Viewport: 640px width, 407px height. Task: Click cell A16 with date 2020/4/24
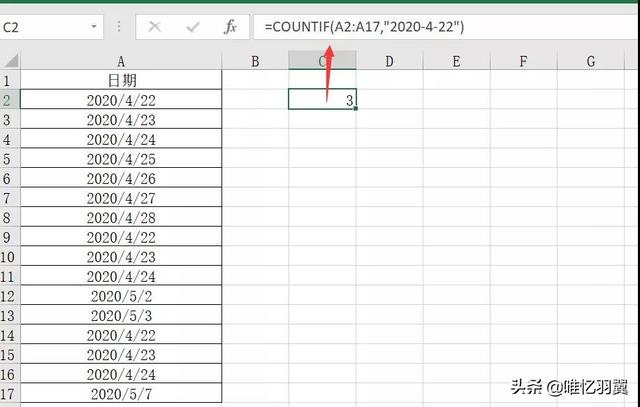tap(121, 374)
